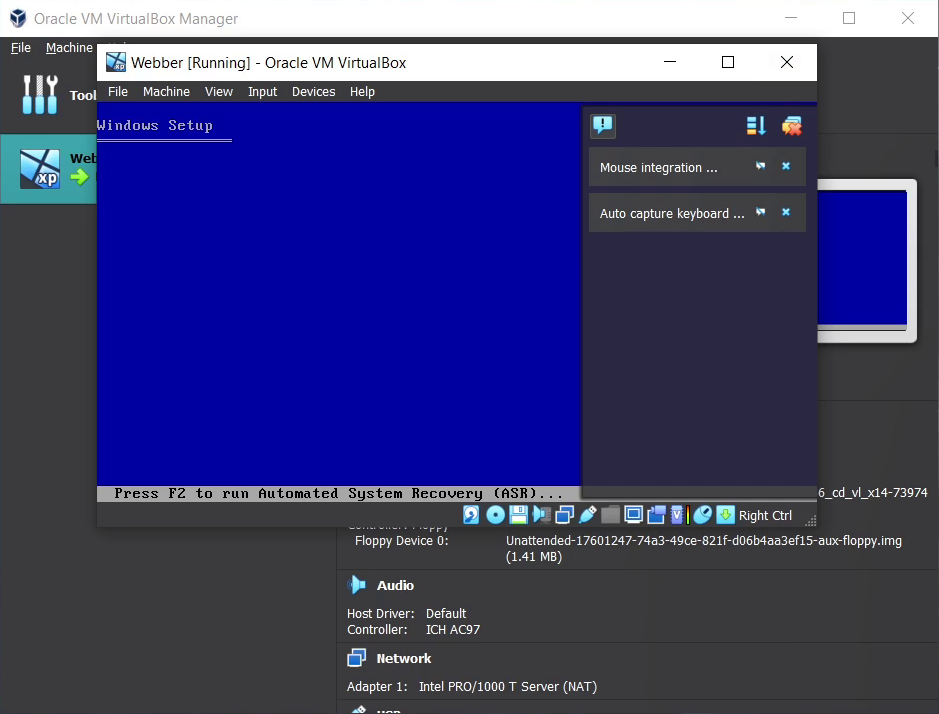The width and height of the screenshot is (939, 714).
Task: Click the Network section header
Action: [403, 658]
